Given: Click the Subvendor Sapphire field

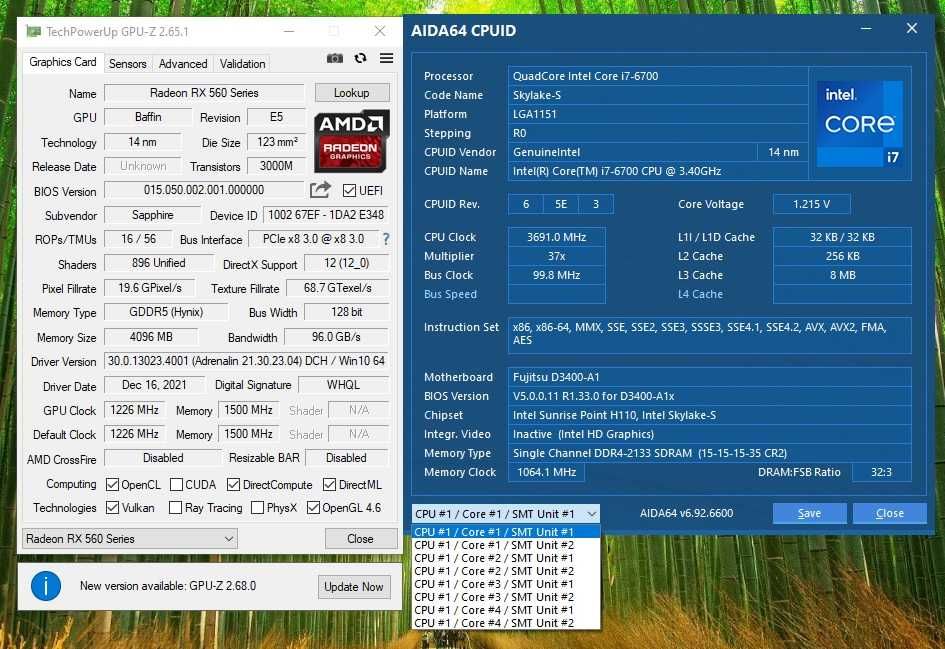Looking at the screenshot, I should pos(152,215).
